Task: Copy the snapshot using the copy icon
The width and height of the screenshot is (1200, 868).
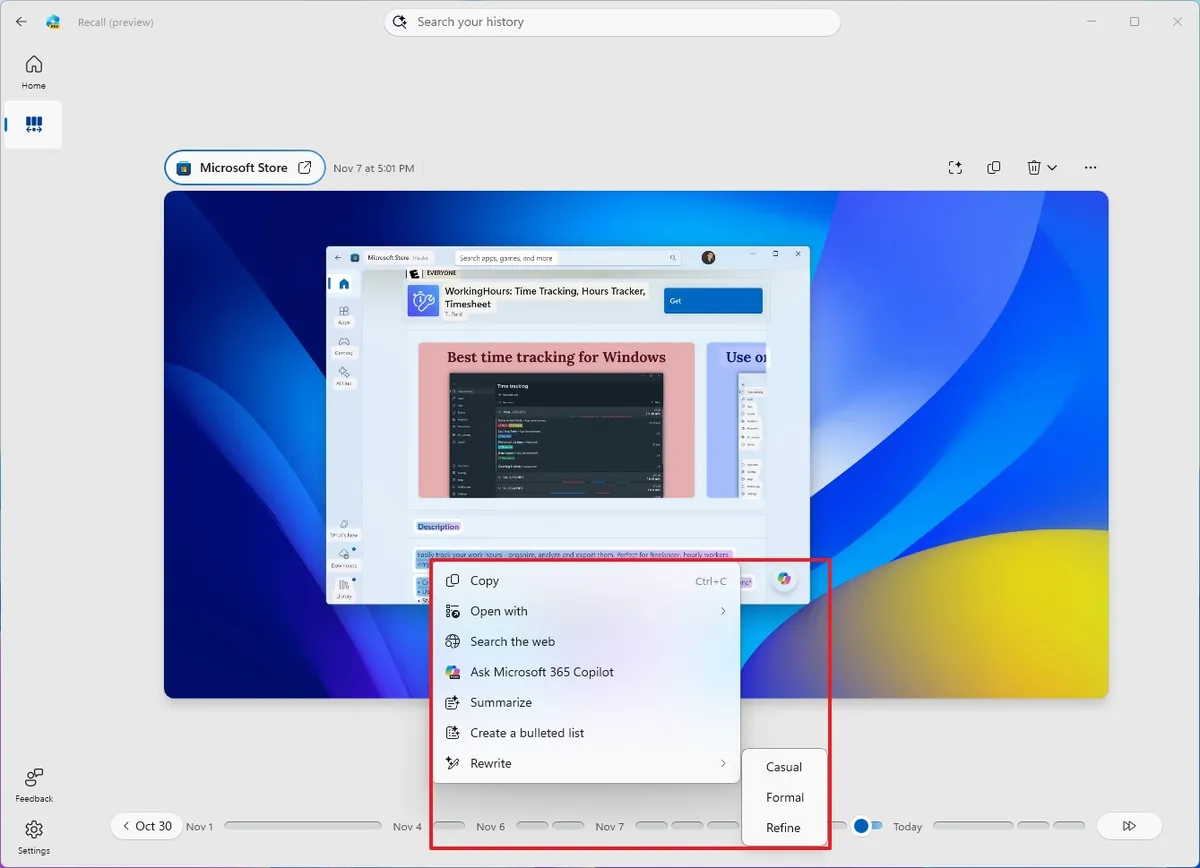Action: point(994,168)
